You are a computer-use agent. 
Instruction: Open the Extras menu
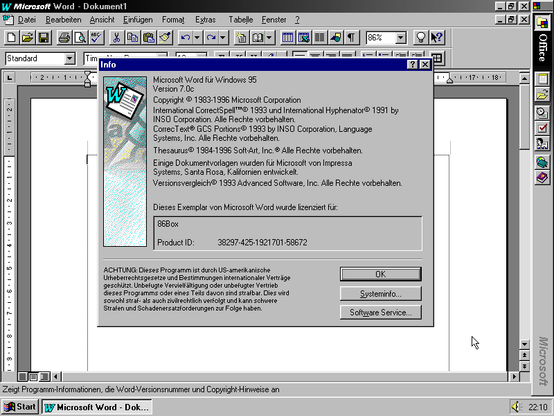click(205, 20)
